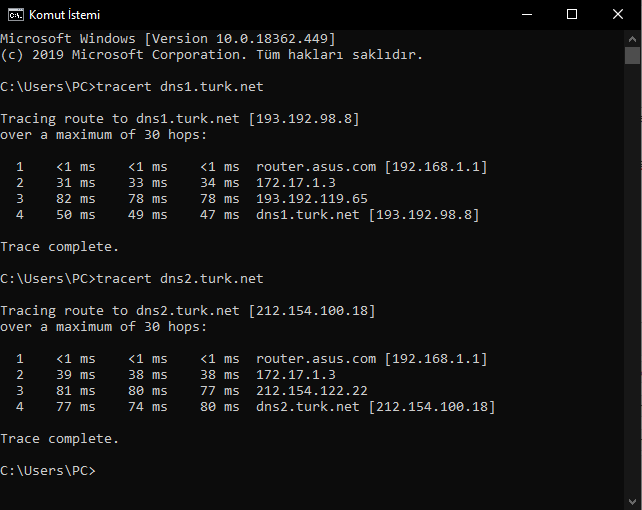Click the Command Prompt system menu icon

pos(16,15)
